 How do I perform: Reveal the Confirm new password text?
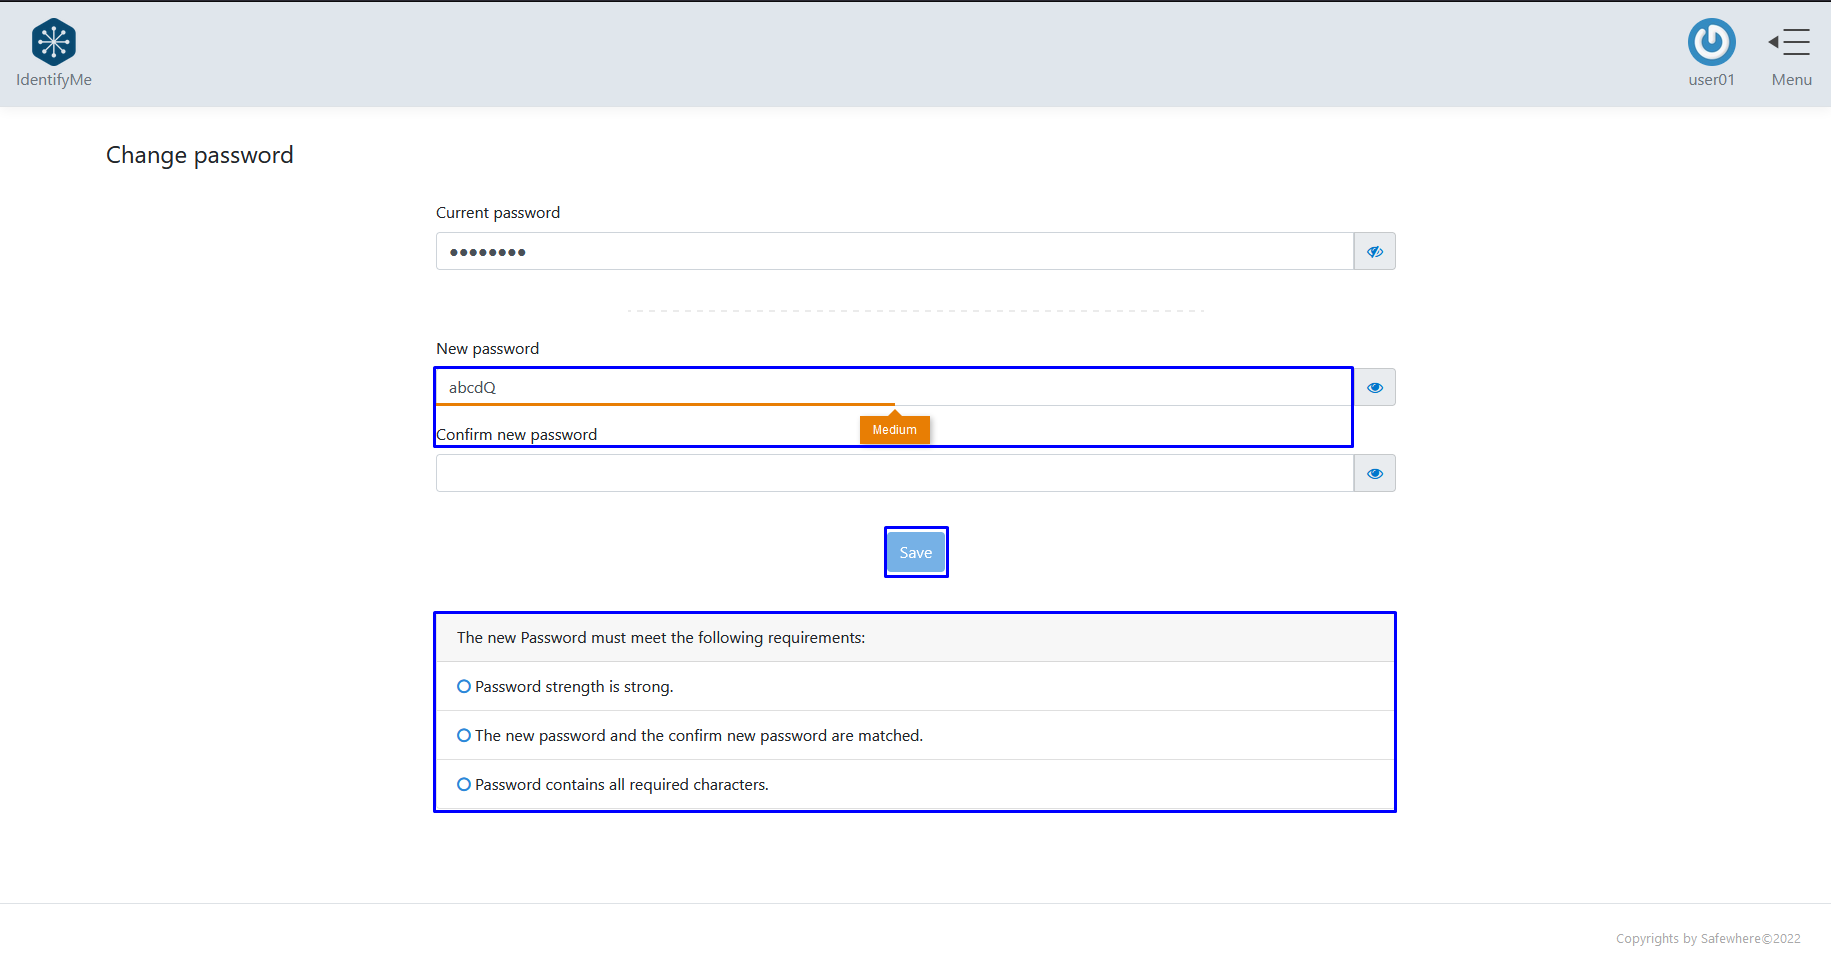[1374, 473]
